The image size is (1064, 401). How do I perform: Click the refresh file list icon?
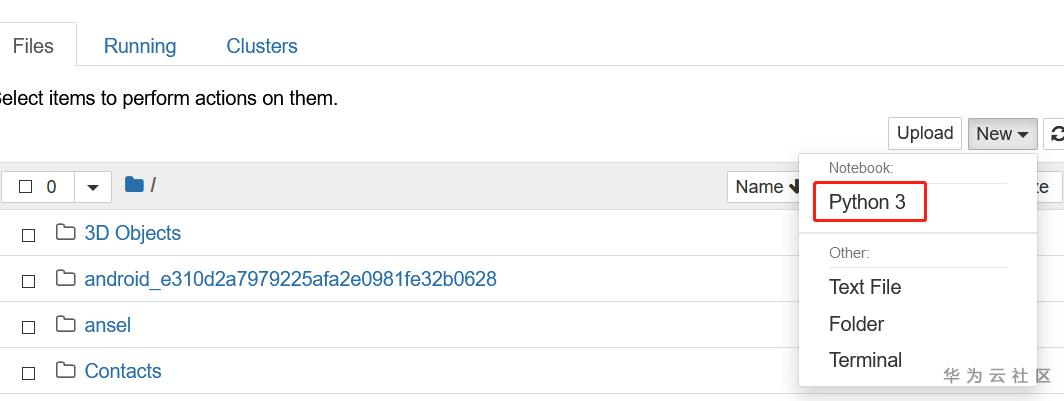(x=1055, y=134)
